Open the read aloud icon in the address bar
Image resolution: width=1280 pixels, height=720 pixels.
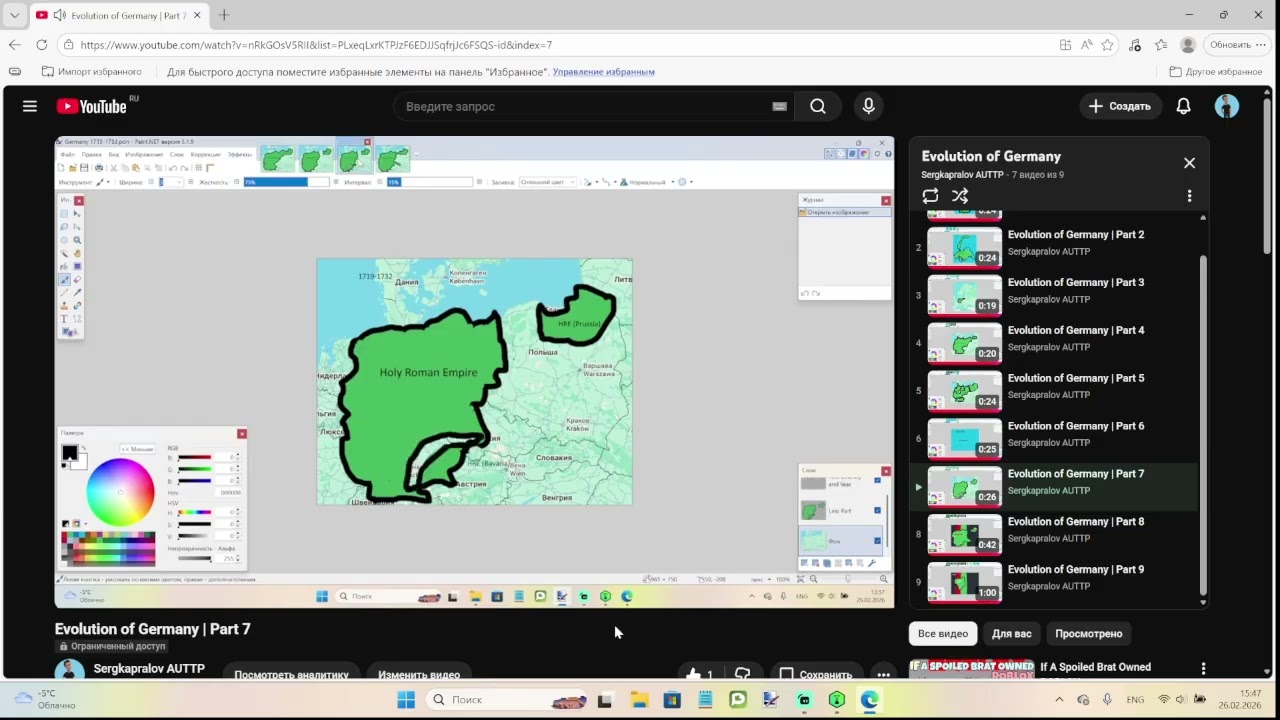coord(1086,45)
